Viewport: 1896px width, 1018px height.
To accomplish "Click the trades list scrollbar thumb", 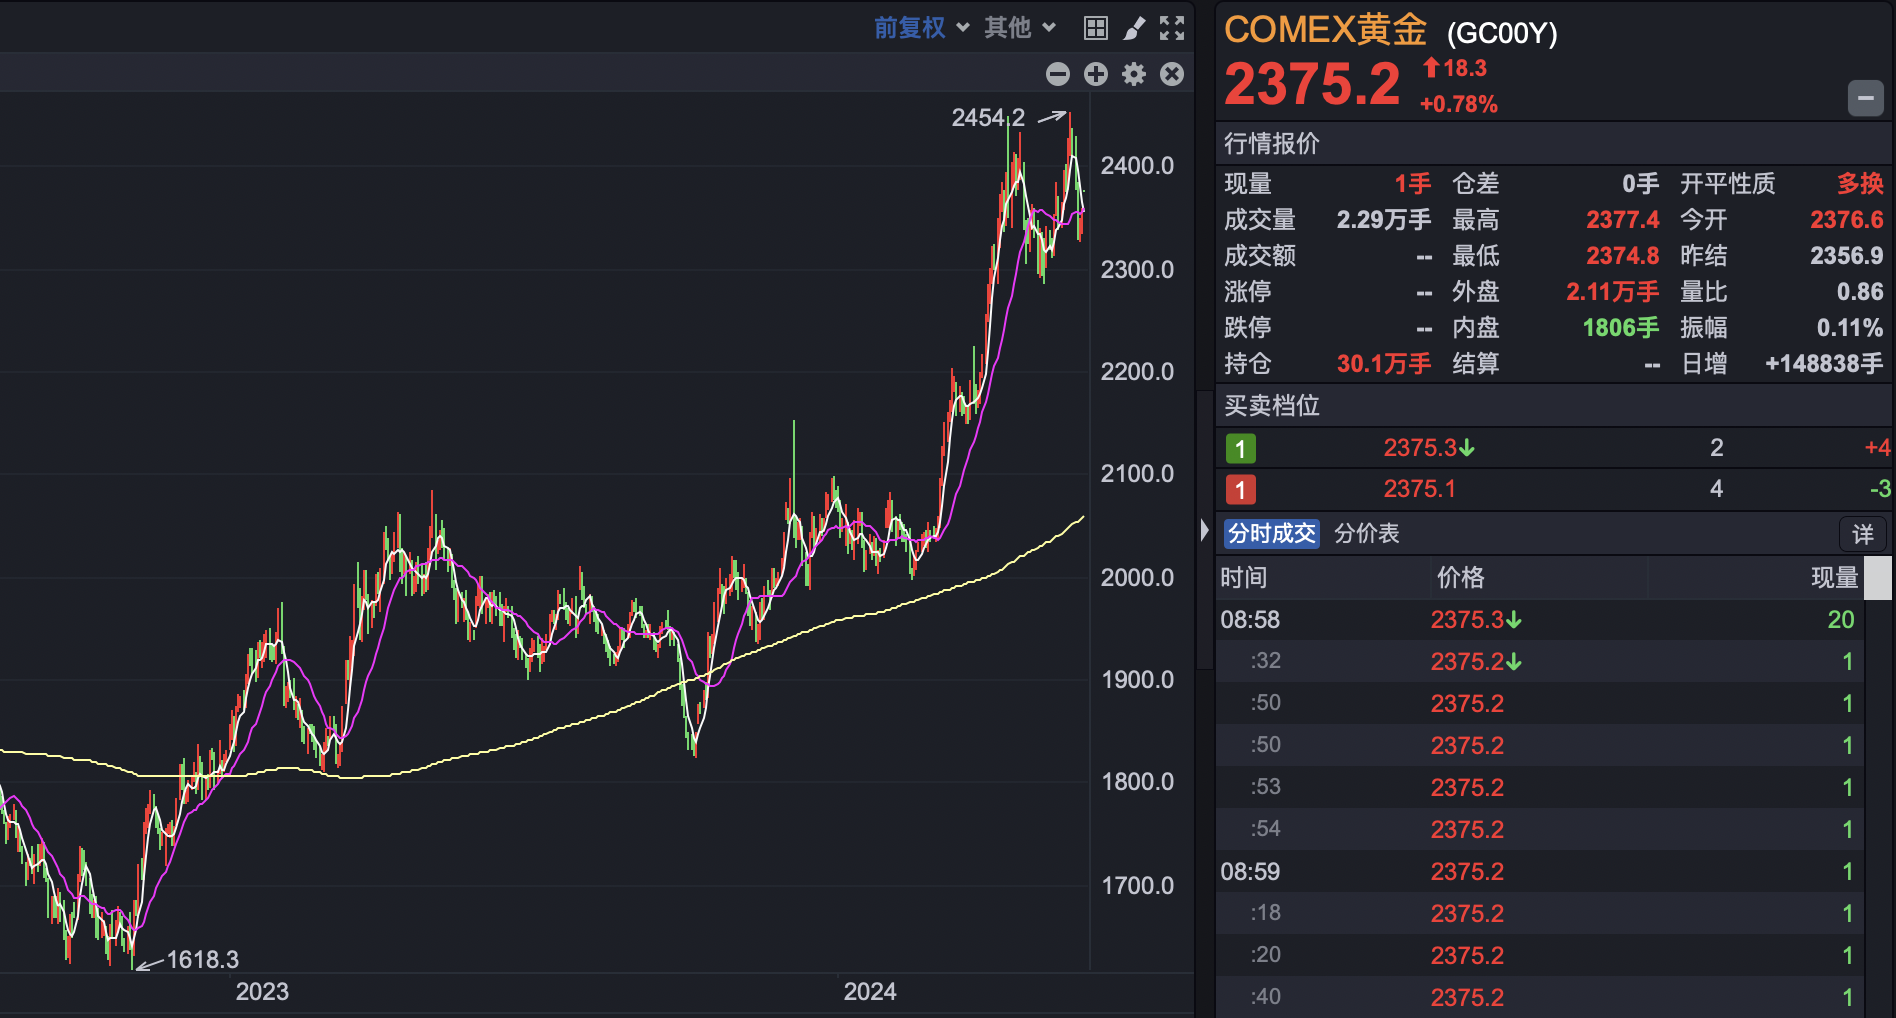I will [1877, 578].
